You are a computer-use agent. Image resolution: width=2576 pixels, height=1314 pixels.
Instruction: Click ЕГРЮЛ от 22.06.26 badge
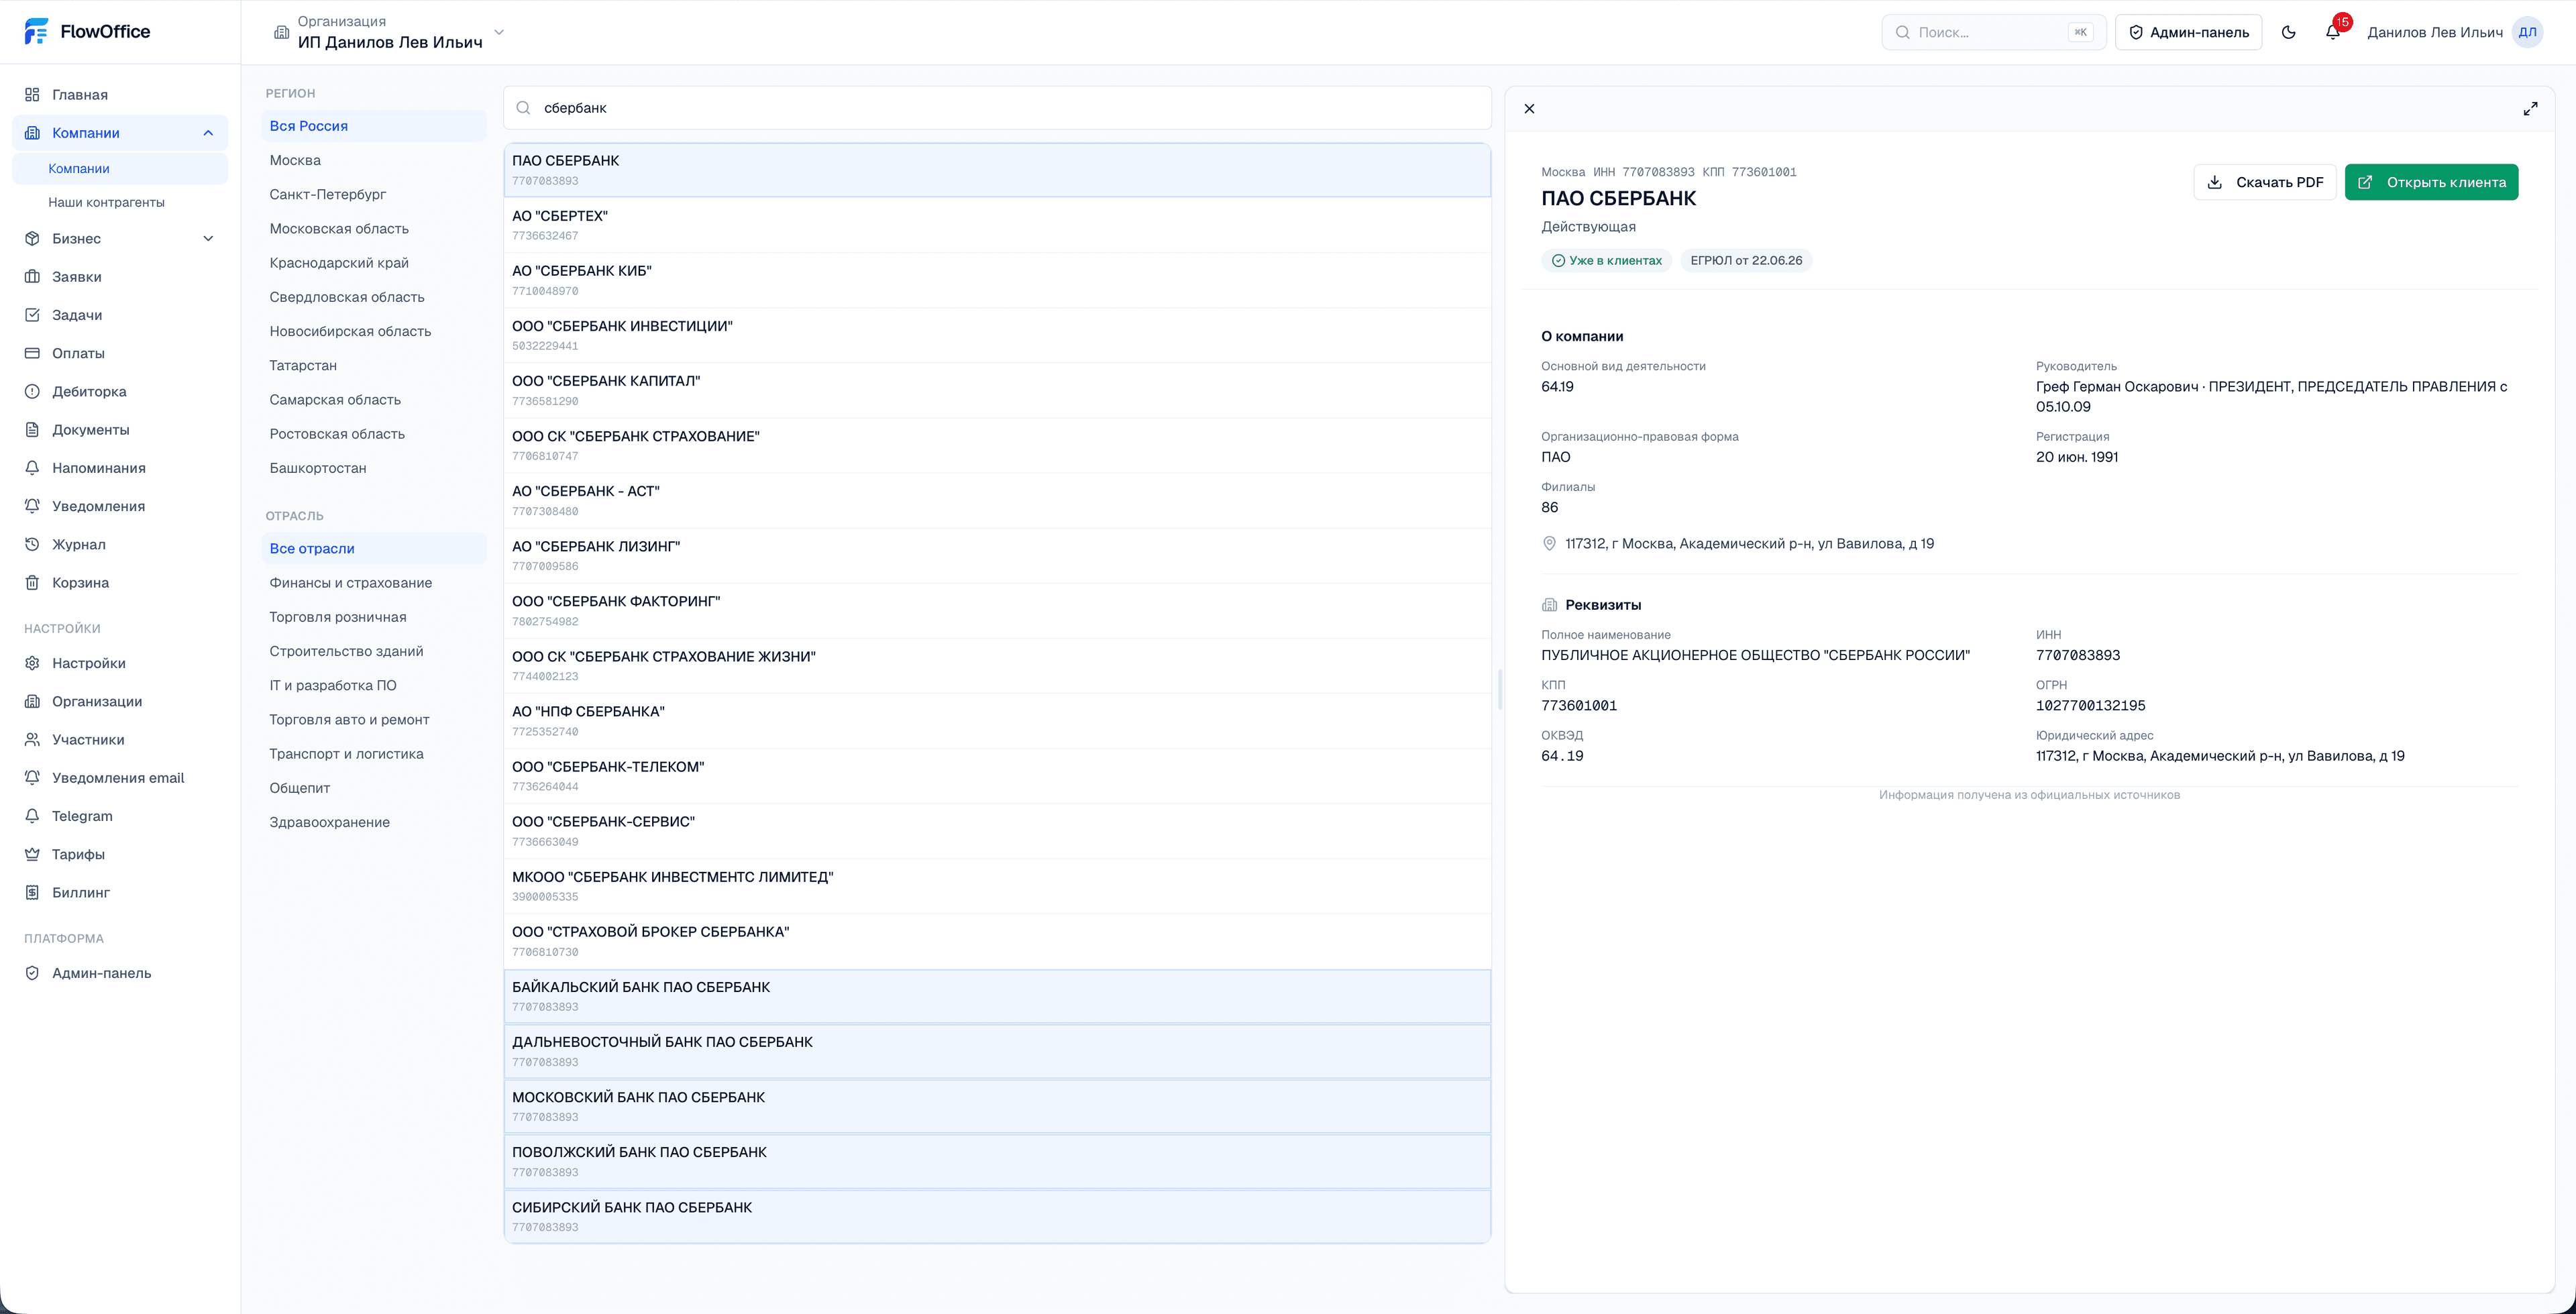point(1746,260)
